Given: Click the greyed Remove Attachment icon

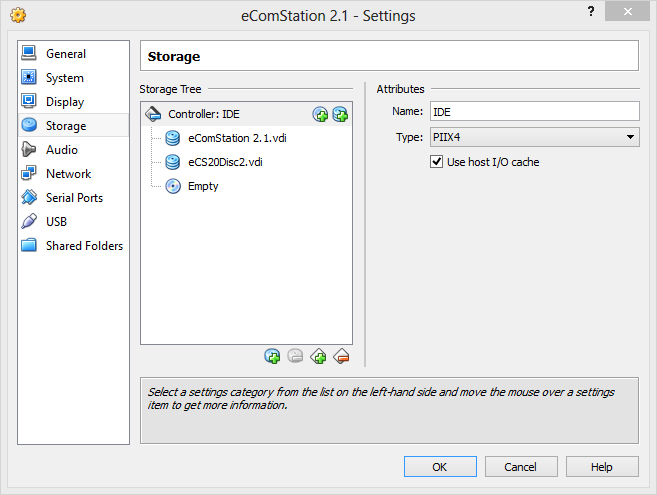Looking at the screenshot, I should [295, 356].
